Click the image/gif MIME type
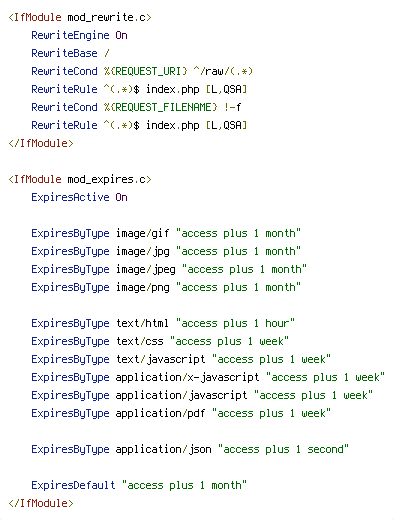 coord(143,233)
